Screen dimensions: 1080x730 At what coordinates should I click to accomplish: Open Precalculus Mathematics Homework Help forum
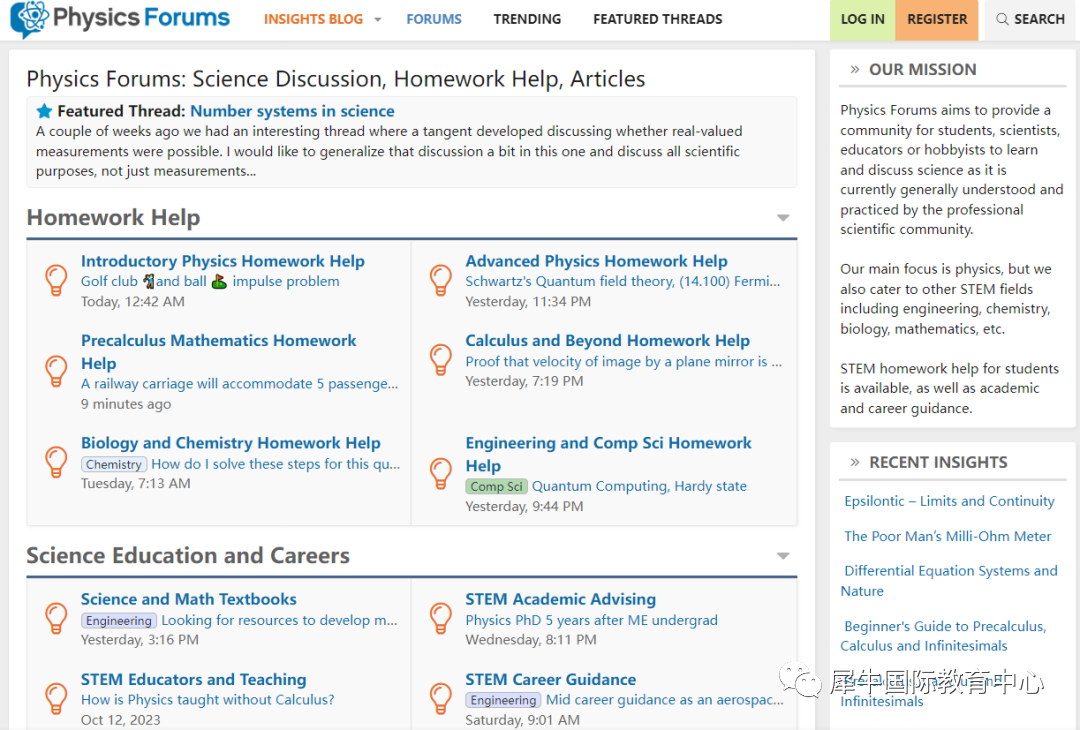(x=218, y=352)
